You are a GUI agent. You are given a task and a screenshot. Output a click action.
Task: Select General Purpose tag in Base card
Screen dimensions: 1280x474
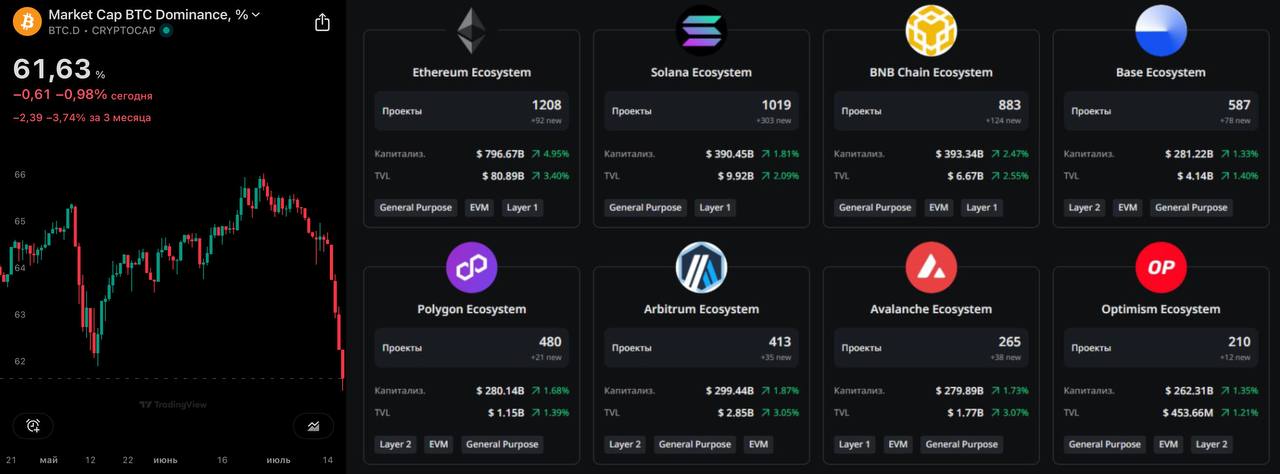pyautogui.click(x=1191, y=208)
